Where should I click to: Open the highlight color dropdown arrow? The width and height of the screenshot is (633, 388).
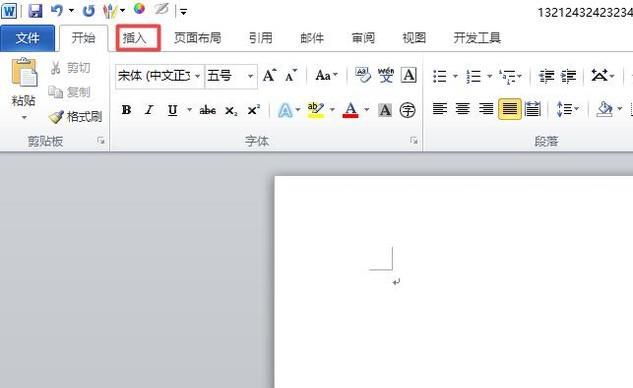(332, 109)
